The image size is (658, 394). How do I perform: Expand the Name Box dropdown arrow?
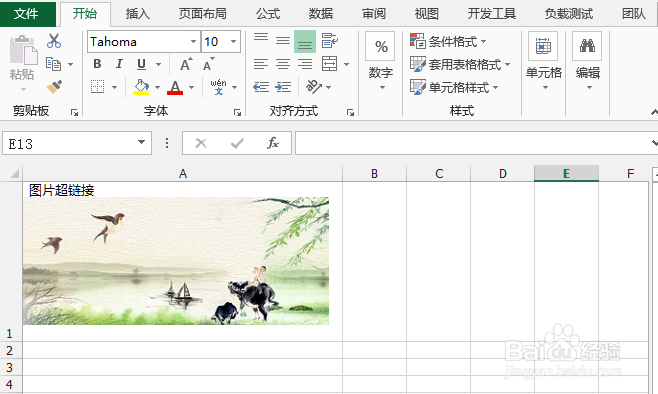[142, 142]
